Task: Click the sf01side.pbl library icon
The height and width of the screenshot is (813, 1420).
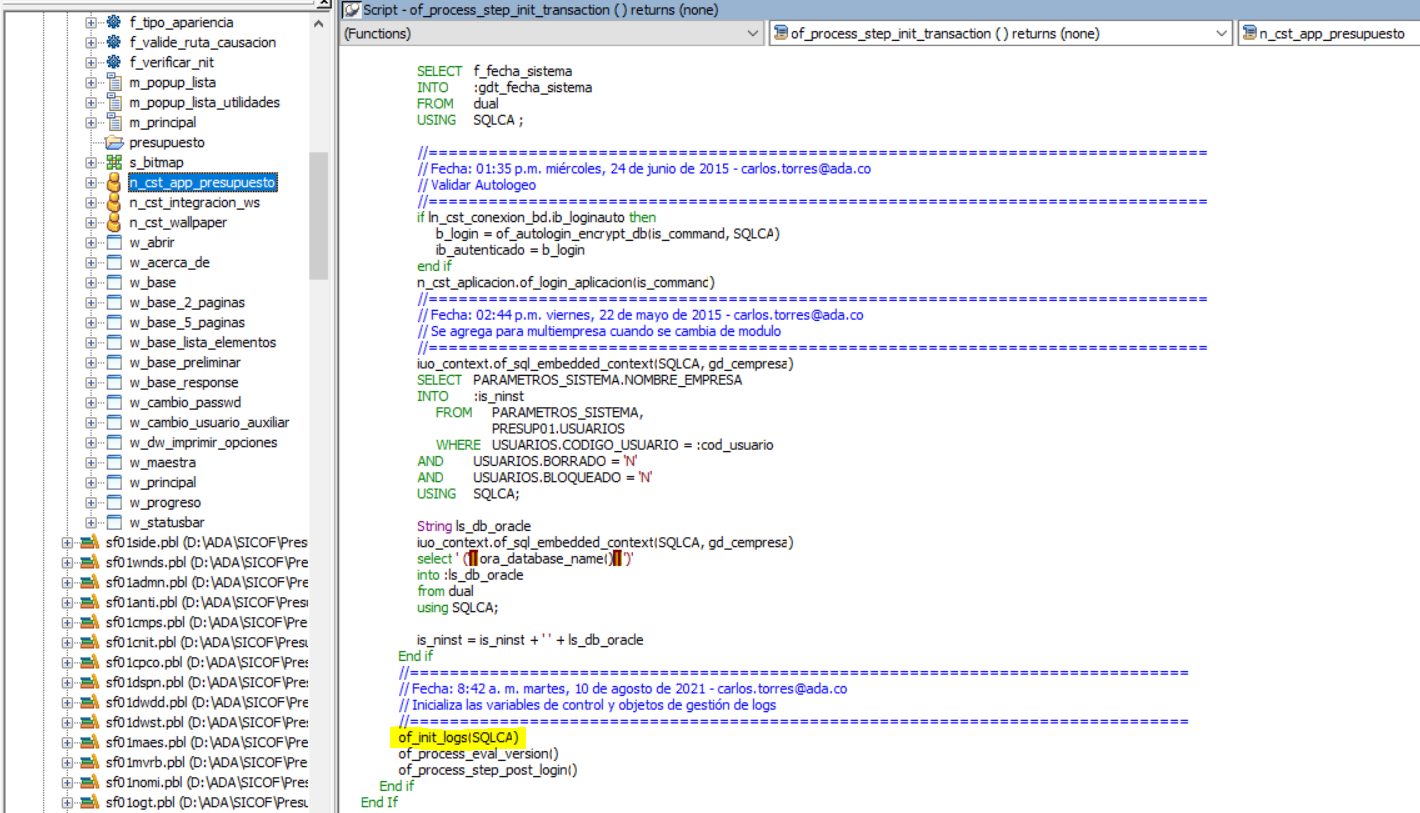Action: [90, 542]
